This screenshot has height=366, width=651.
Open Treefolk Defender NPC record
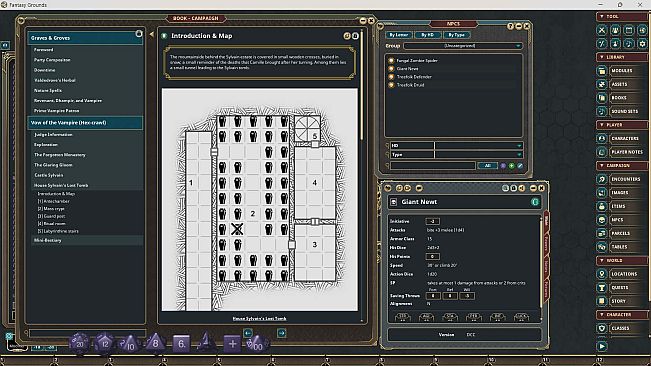(414, 77)
